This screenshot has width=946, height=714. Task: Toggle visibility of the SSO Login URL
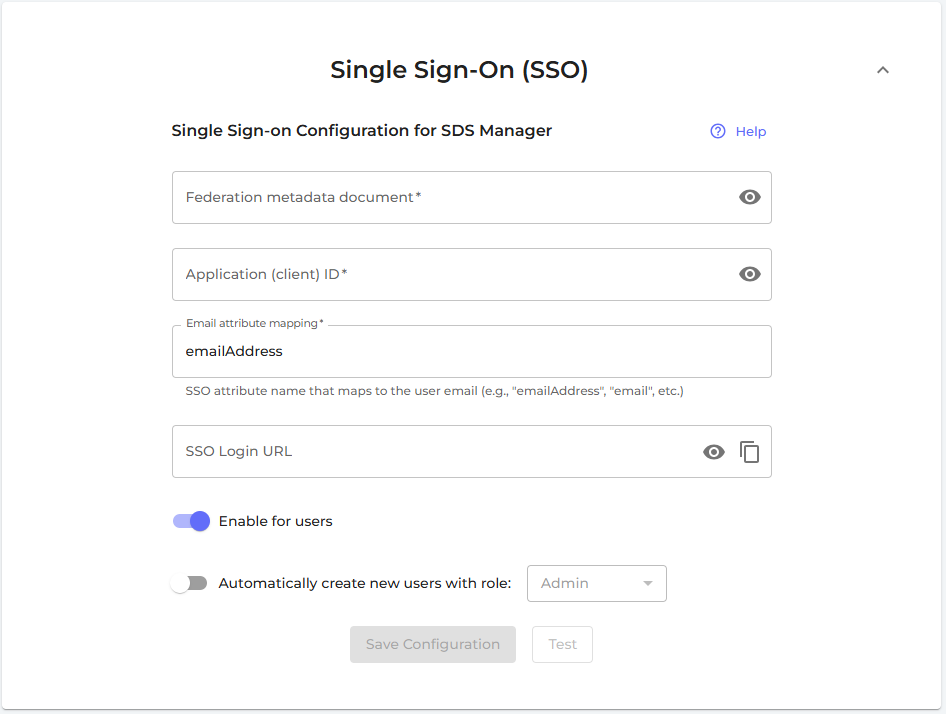click(713, 452)
